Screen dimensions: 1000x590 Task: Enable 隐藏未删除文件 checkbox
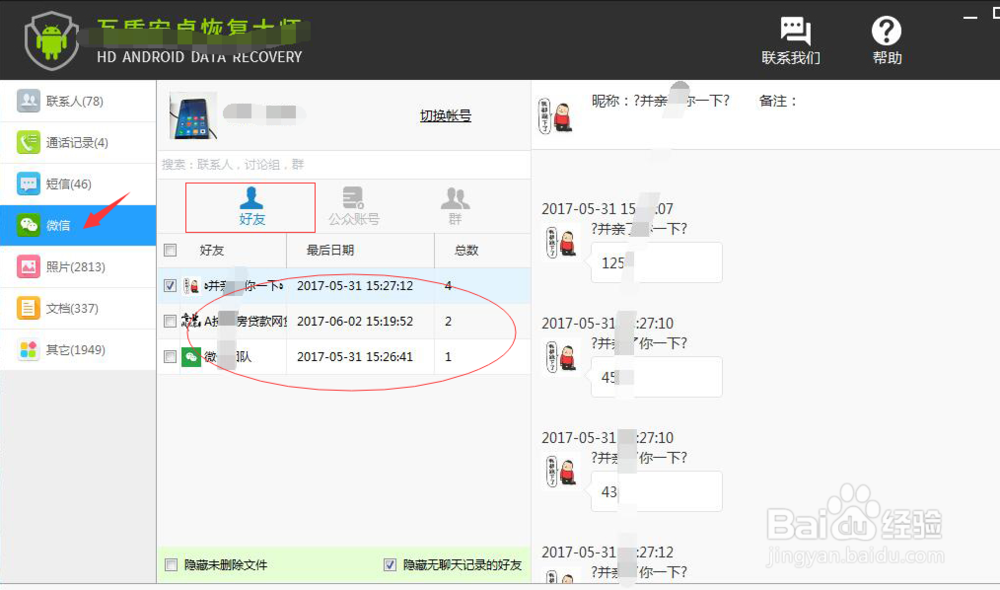(x=171, y=564)
